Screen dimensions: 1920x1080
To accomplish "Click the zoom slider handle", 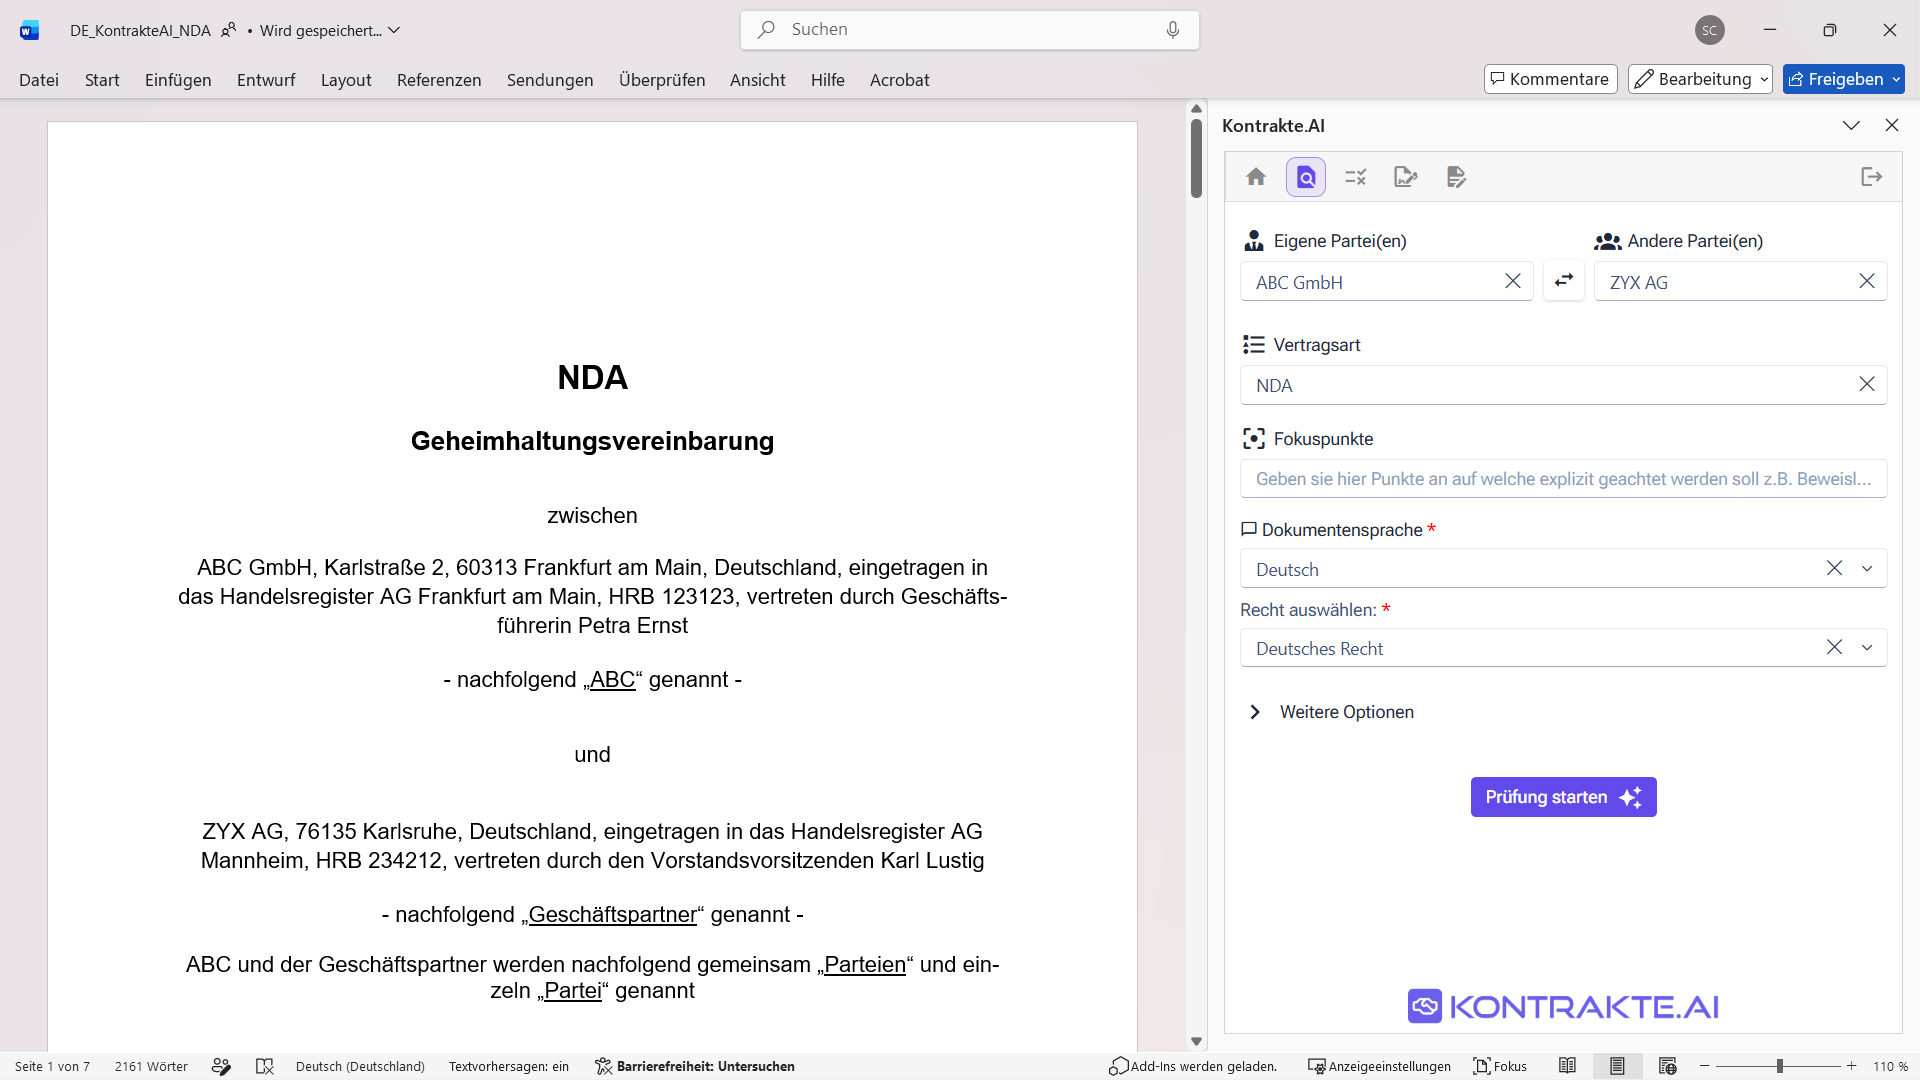I will (1780, 1066).
